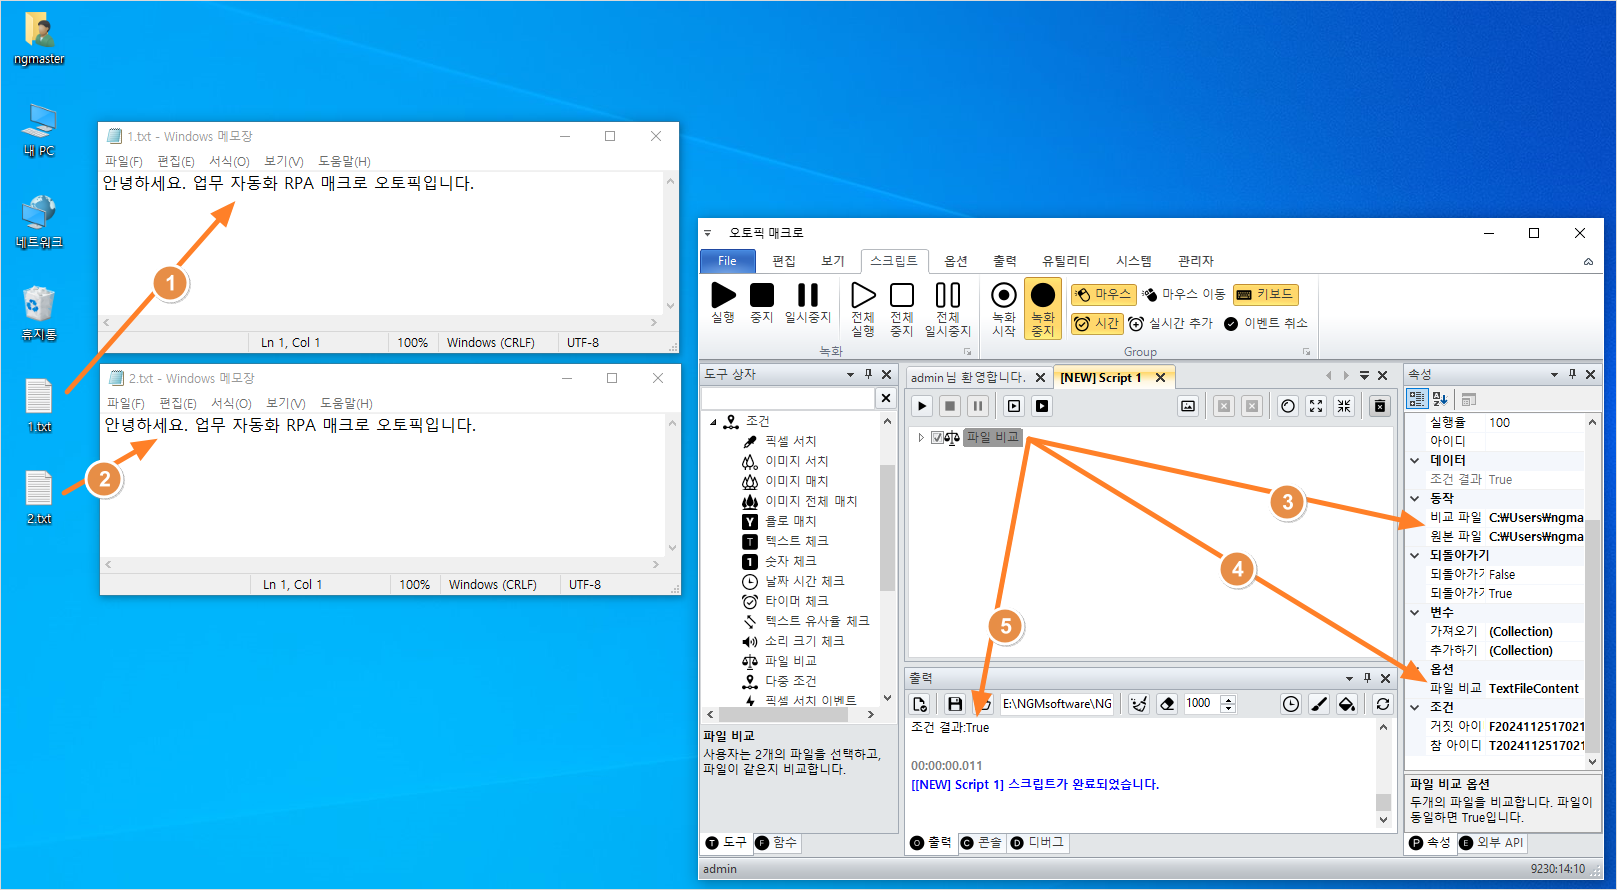Viewport: 1617px width, 890px height.
Task: Open the File ribbon tab
Action: click(x=727, y=261)
